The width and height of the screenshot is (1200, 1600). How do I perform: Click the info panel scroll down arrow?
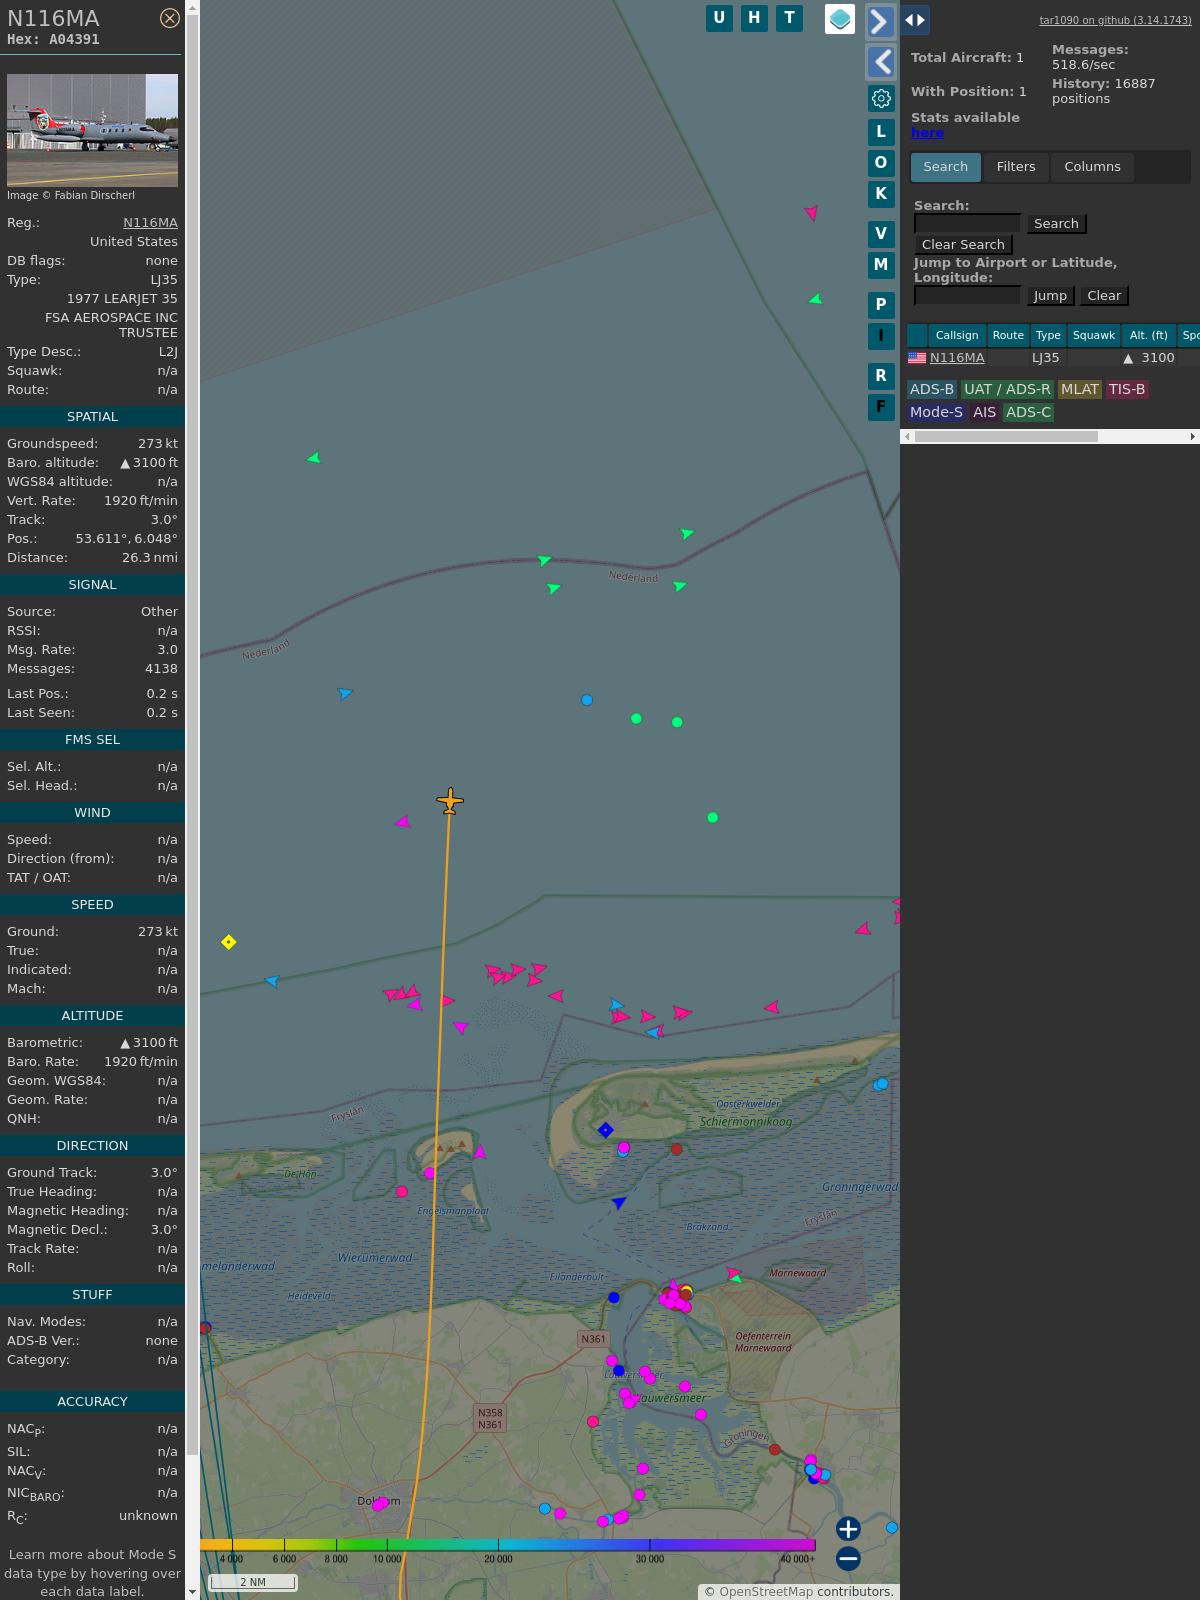(x=192, y=1592)
